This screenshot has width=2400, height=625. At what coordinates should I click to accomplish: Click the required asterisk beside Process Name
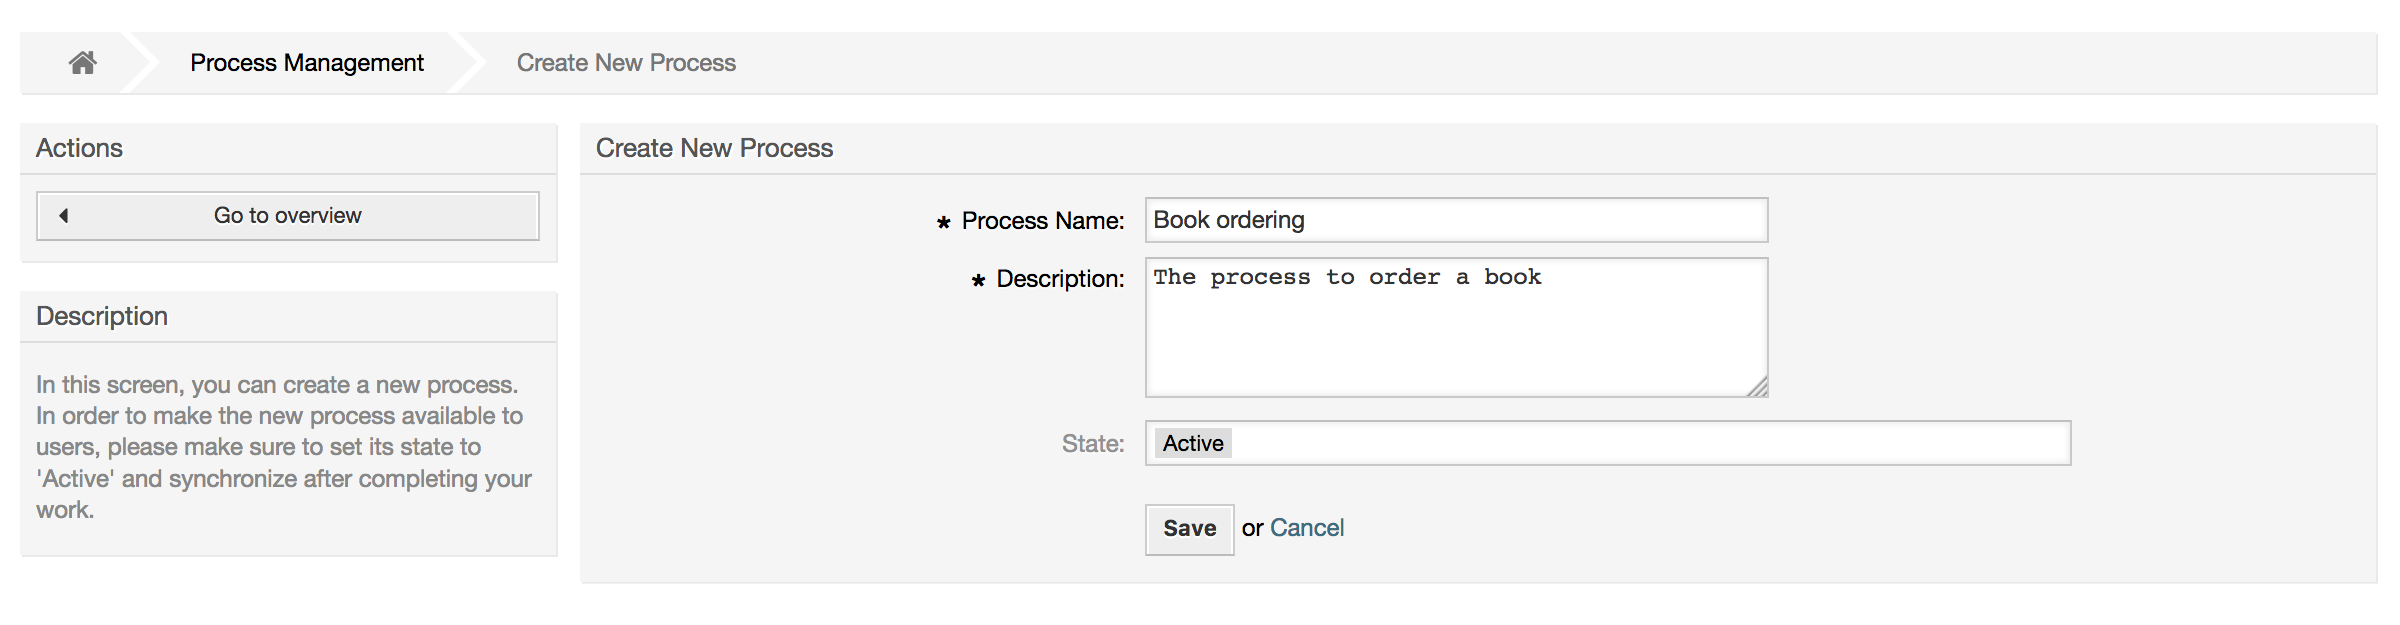[941, 222]
